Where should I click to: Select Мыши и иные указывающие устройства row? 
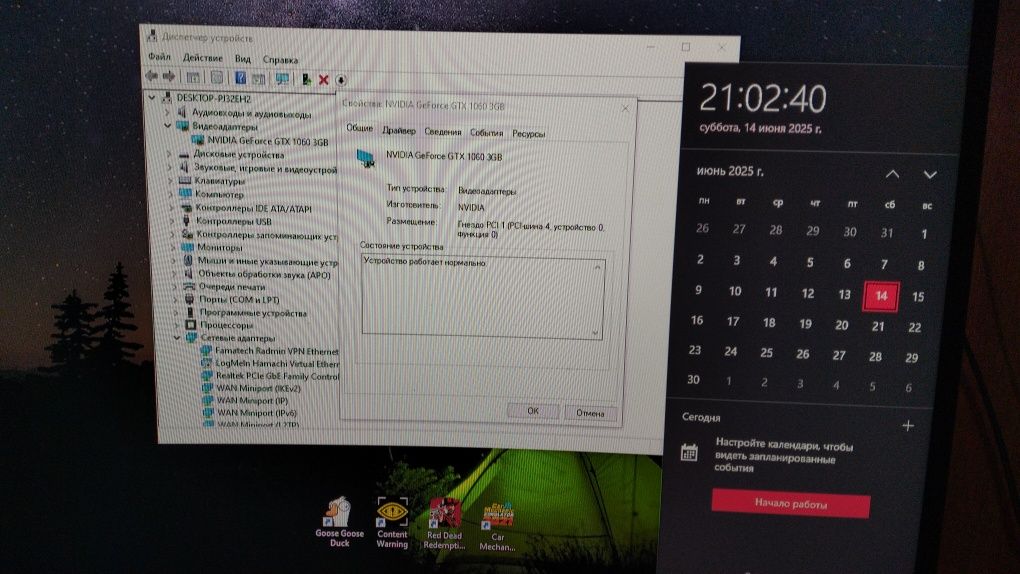coord(268,261)
